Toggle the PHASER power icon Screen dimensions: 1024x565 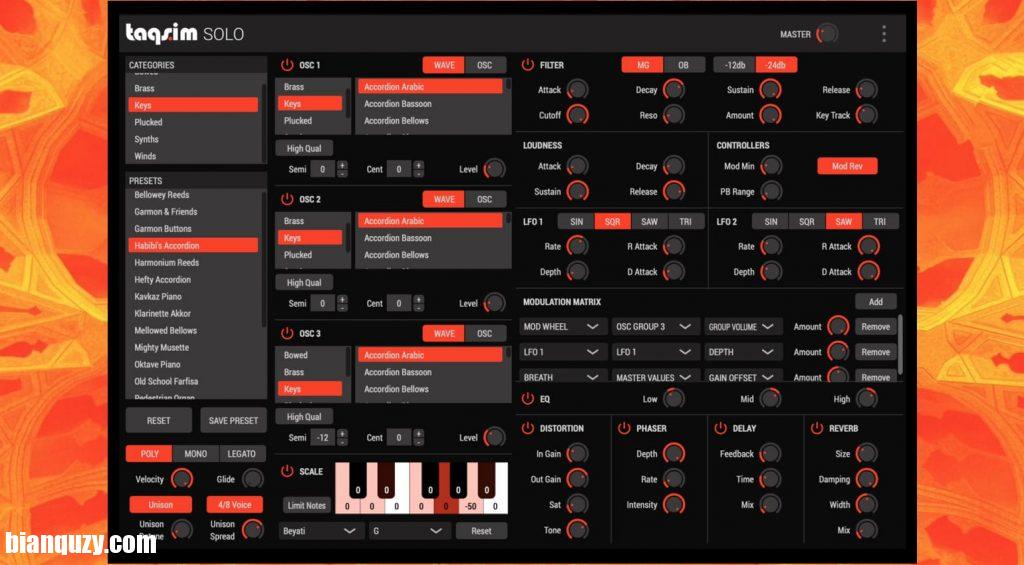pyautogui.click(x=624, y=428)
